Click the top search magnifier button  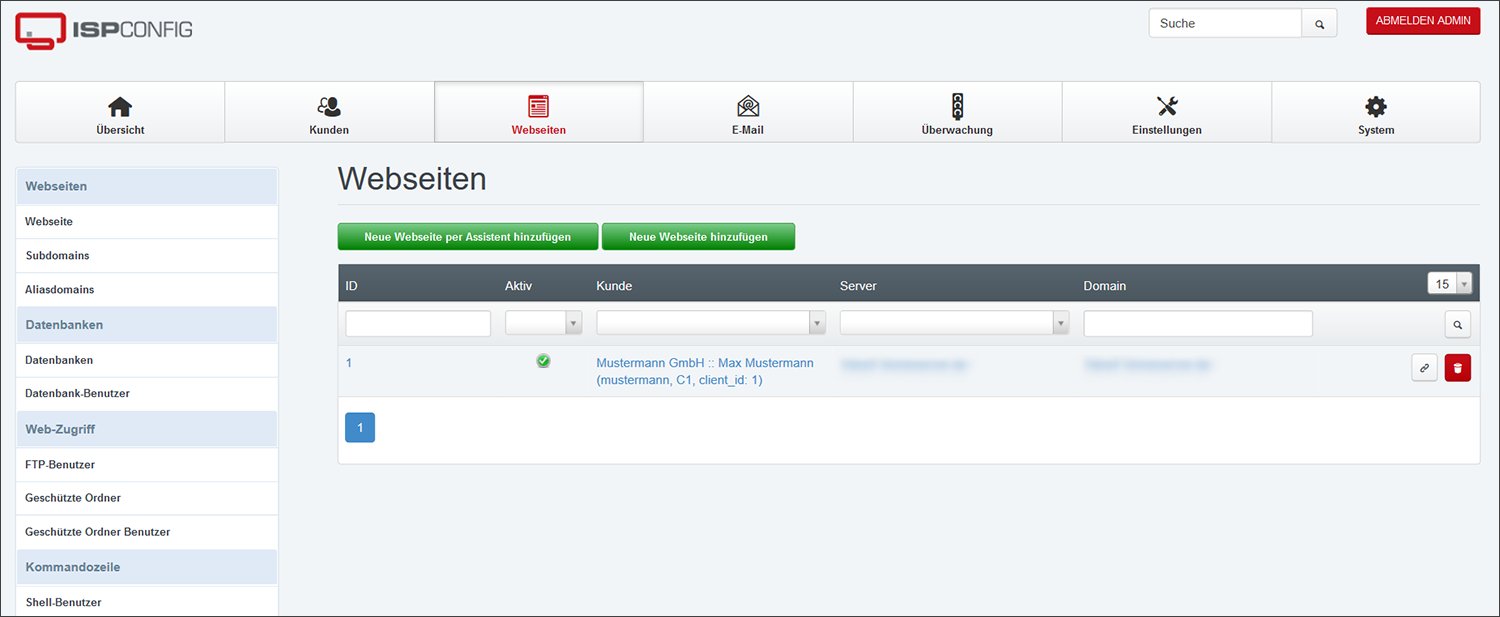coord(1319,24)
